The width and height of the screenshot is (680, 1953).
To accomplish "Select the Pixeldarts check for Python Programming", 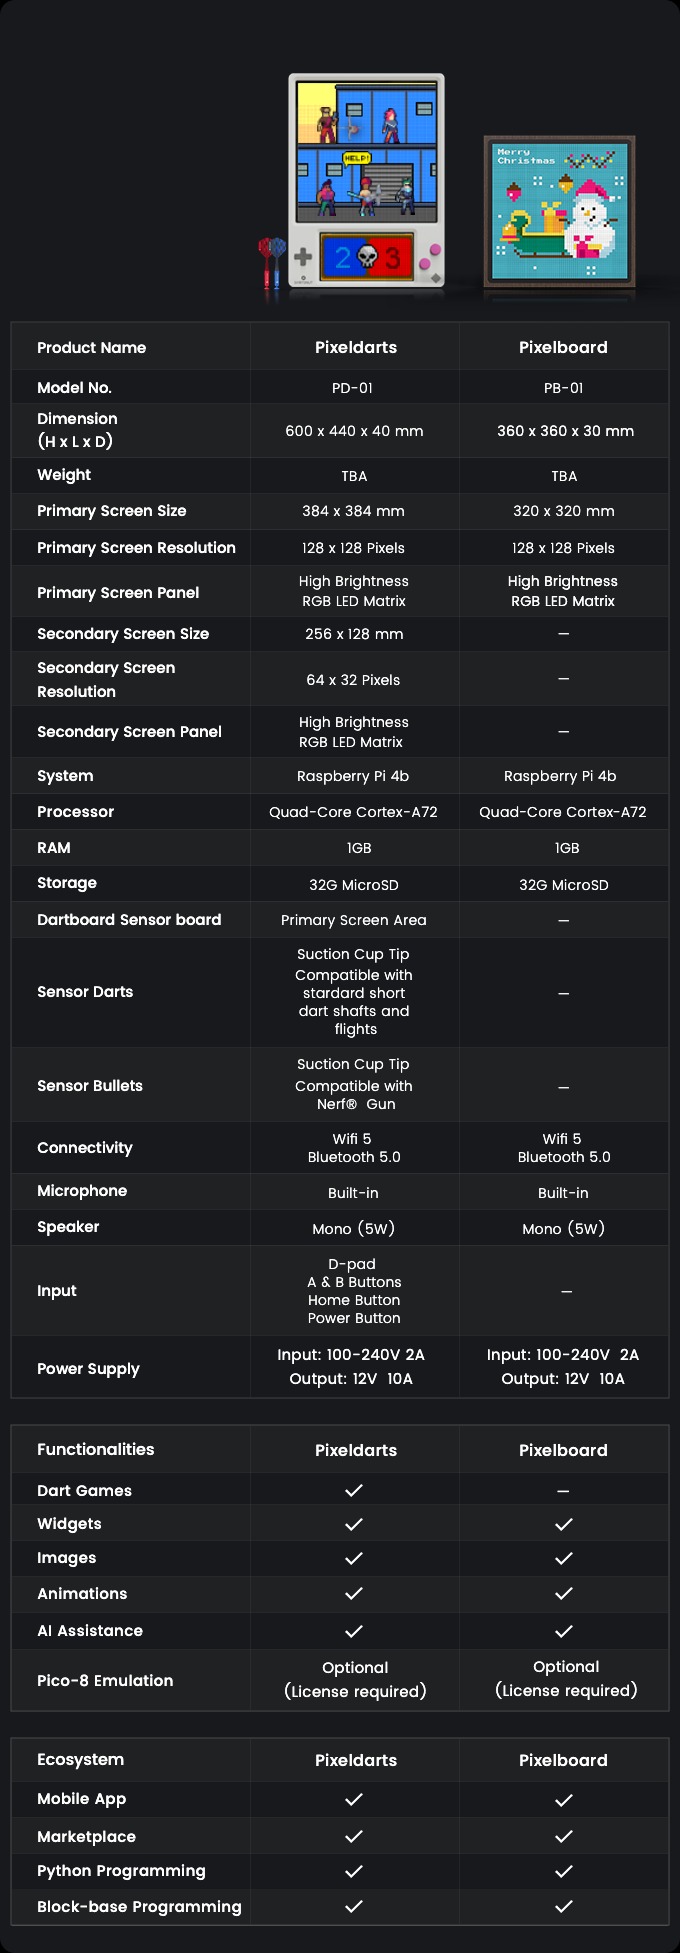I will (354, 1871).
